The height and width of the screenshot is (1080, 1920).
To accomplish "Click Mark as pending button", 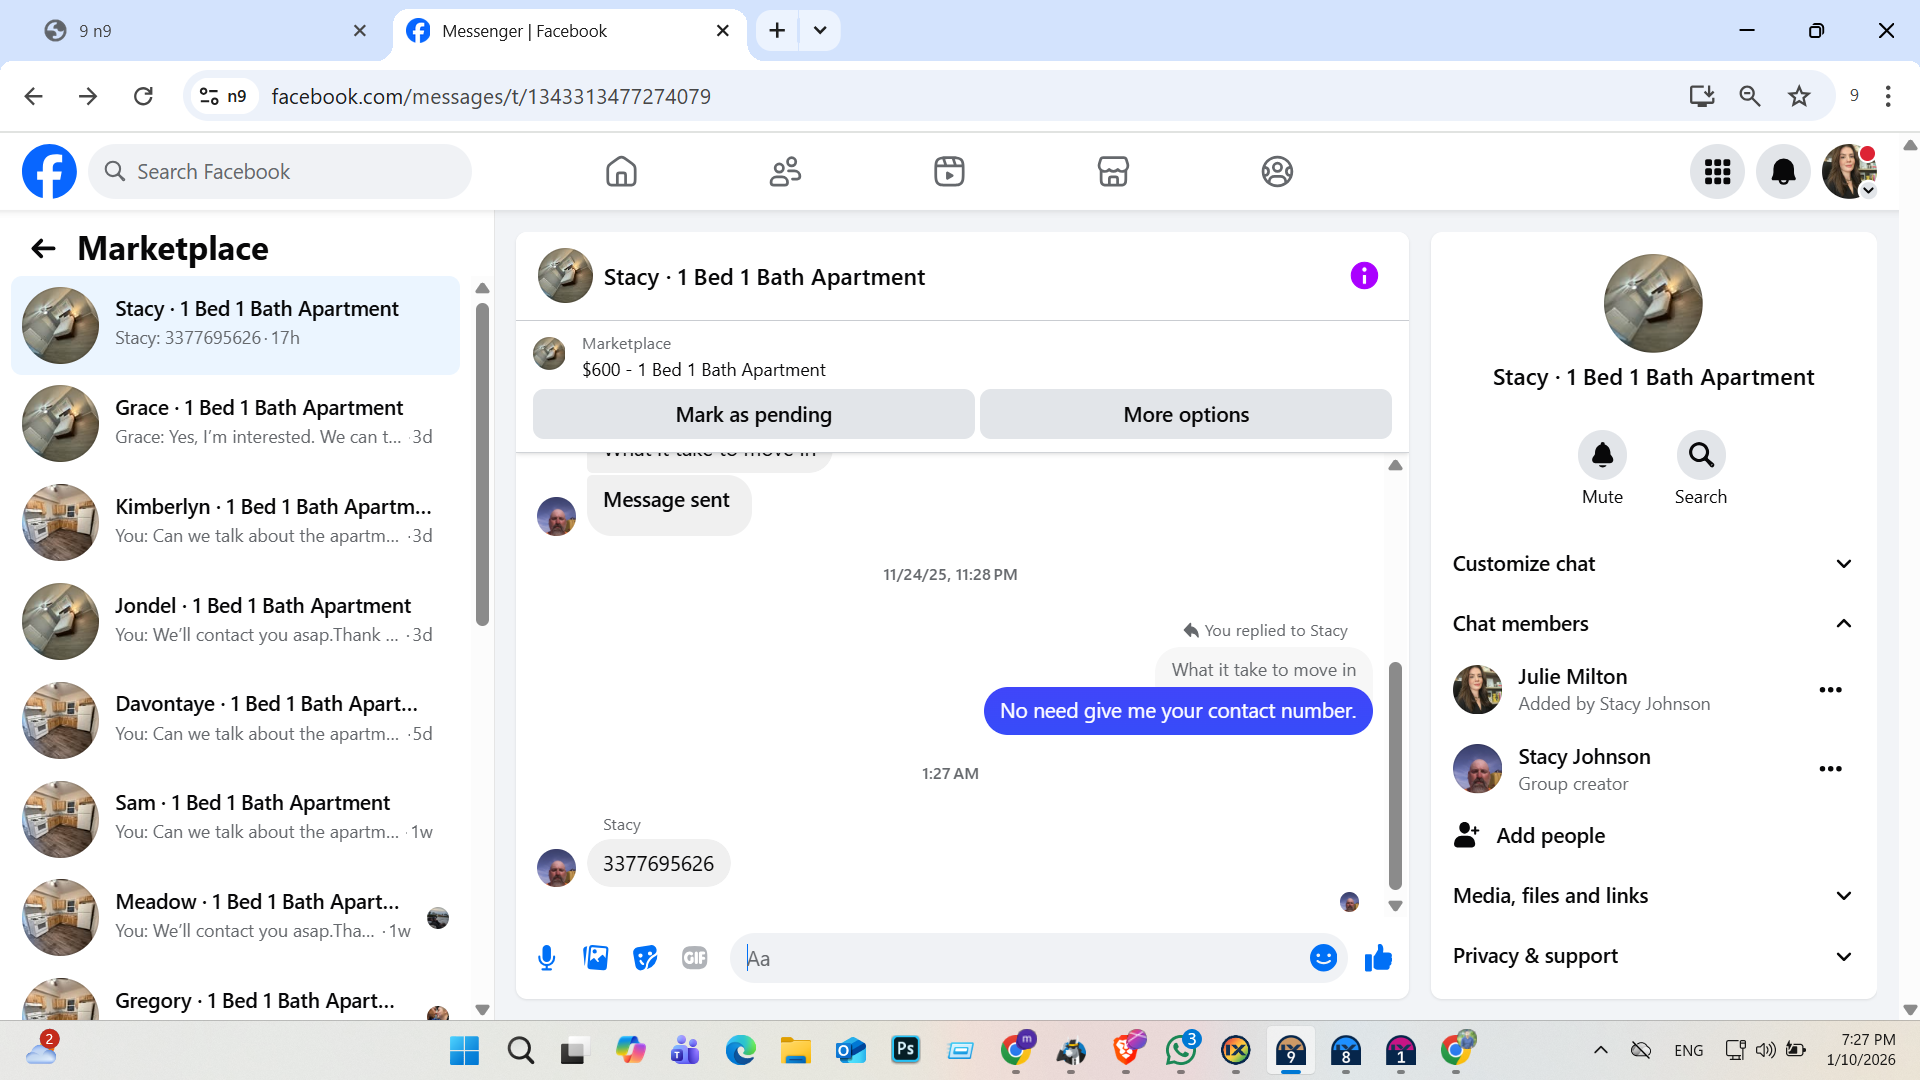I will (753, 414).
